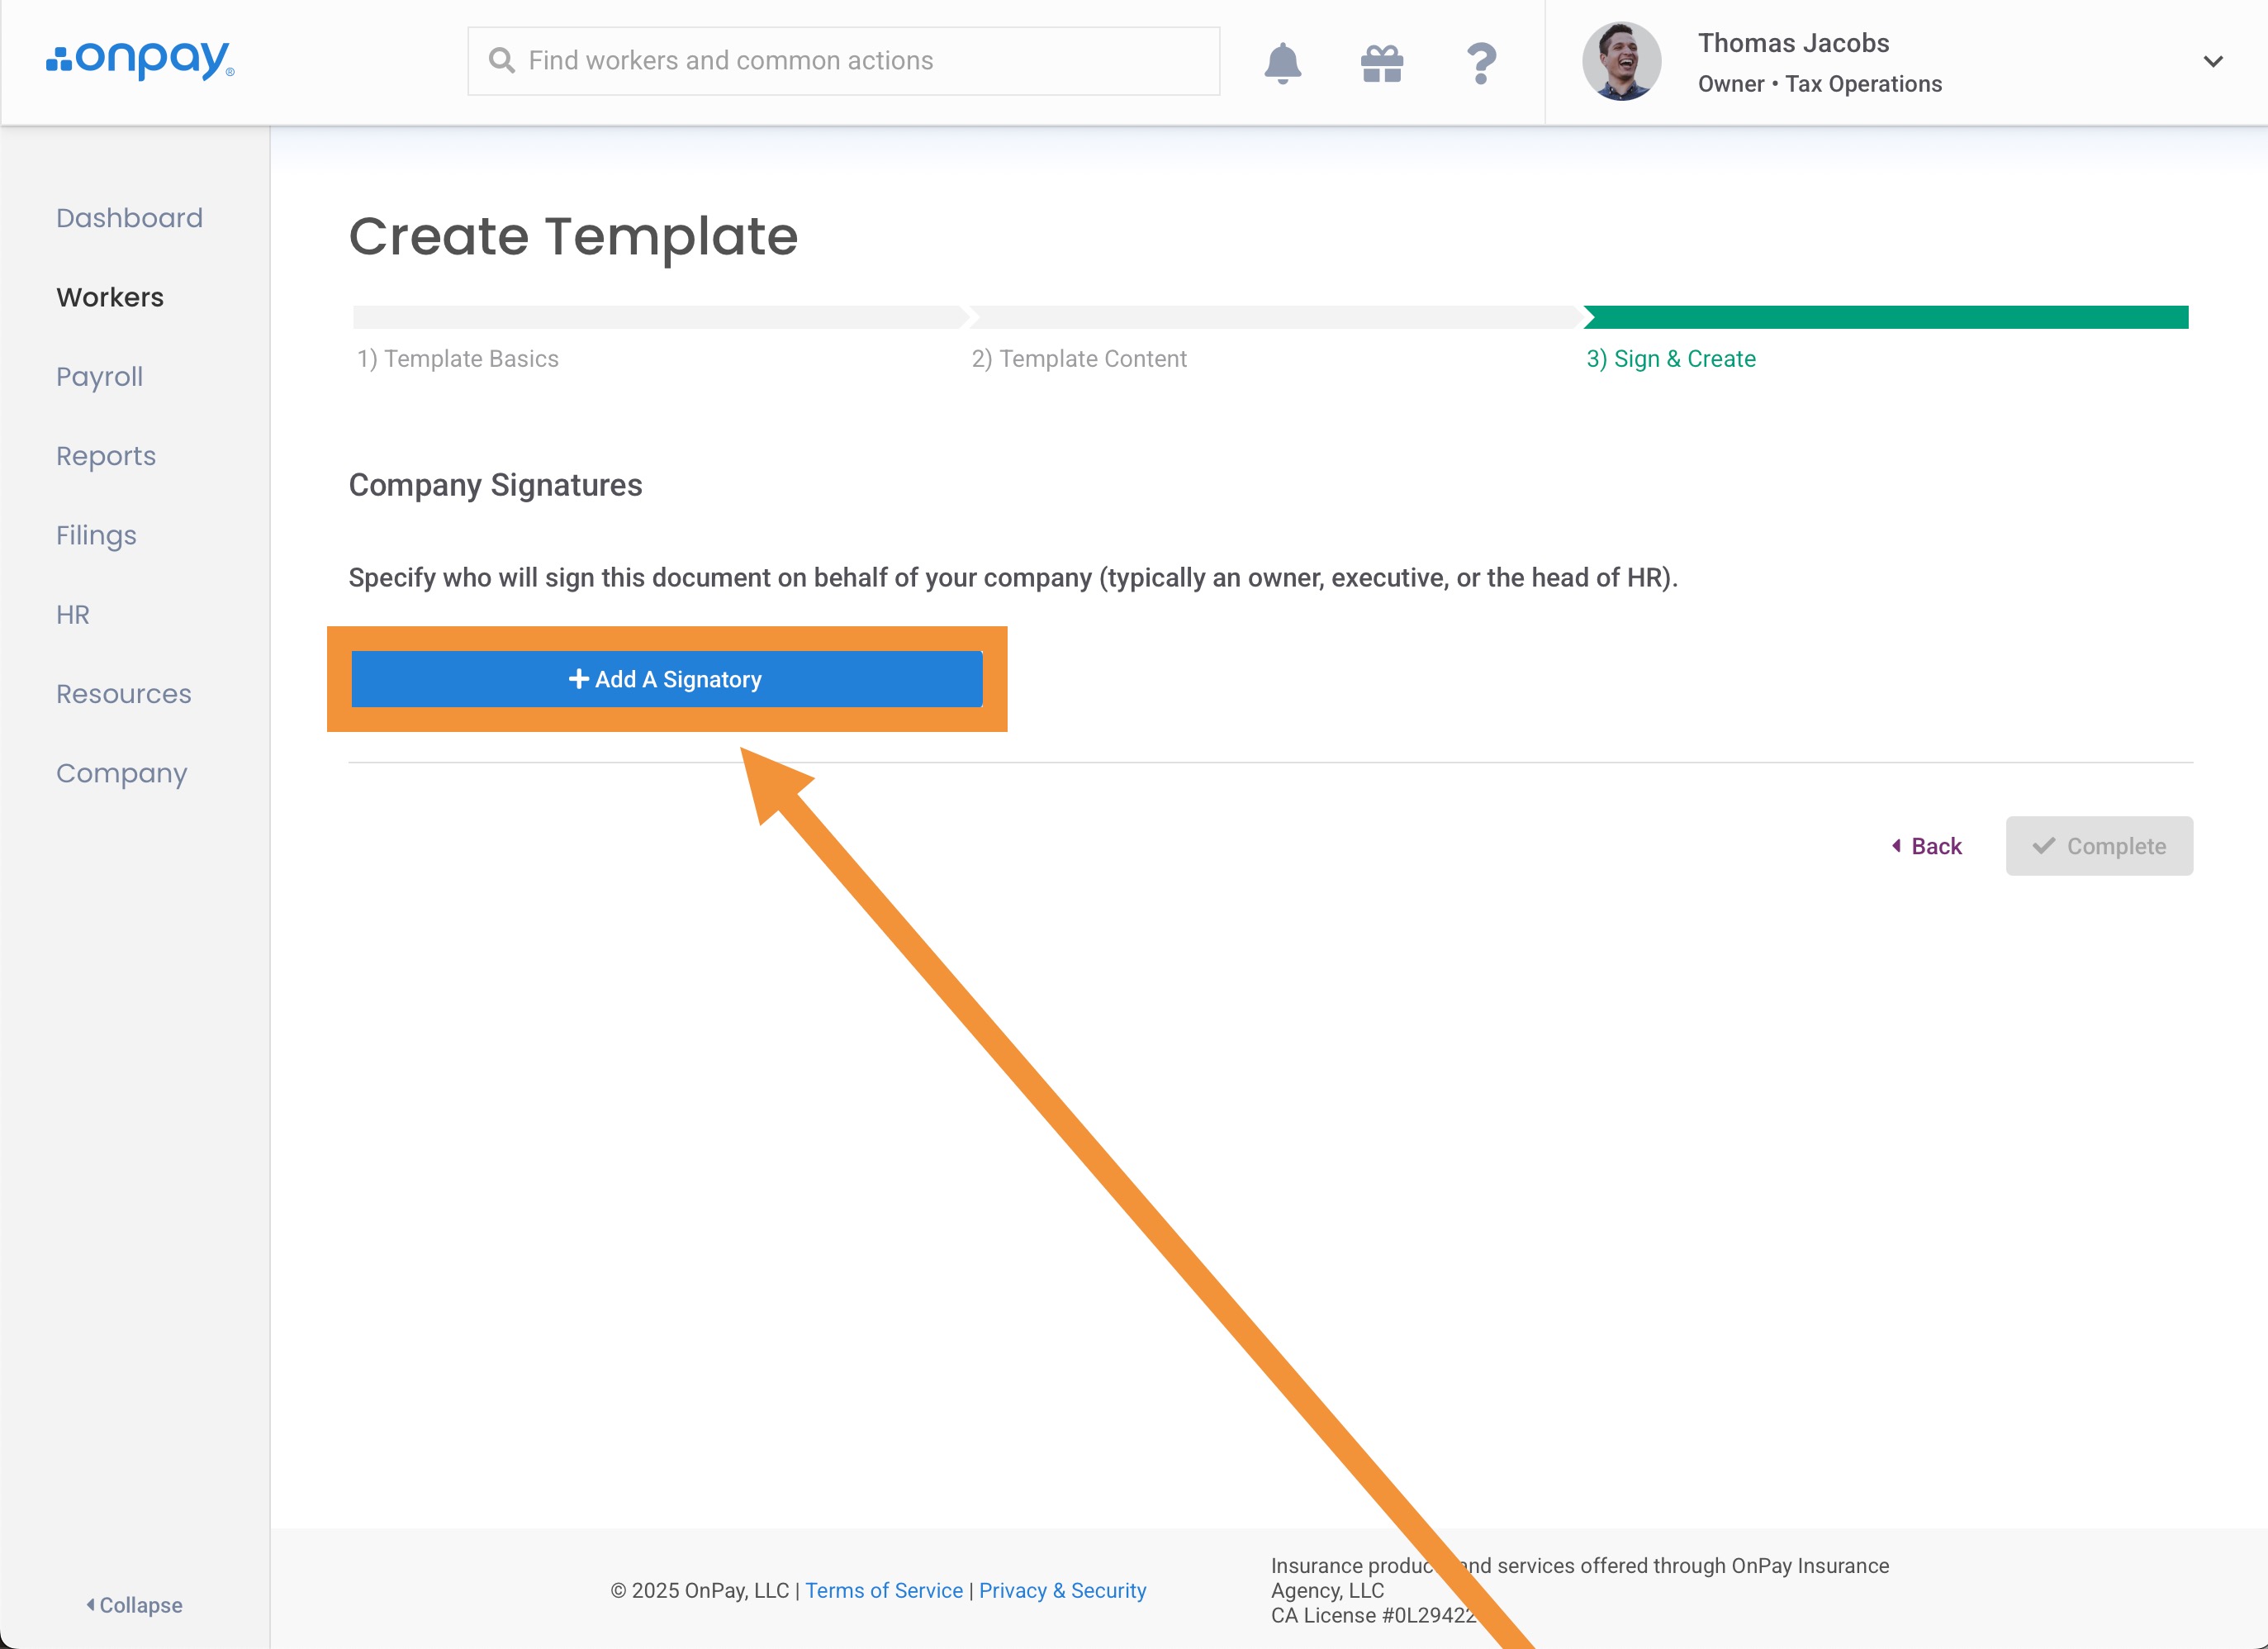The height and width of the screenshot is (1649, 2268).
Task: Open the Reports sidebar item
Action: pos(106,456)
